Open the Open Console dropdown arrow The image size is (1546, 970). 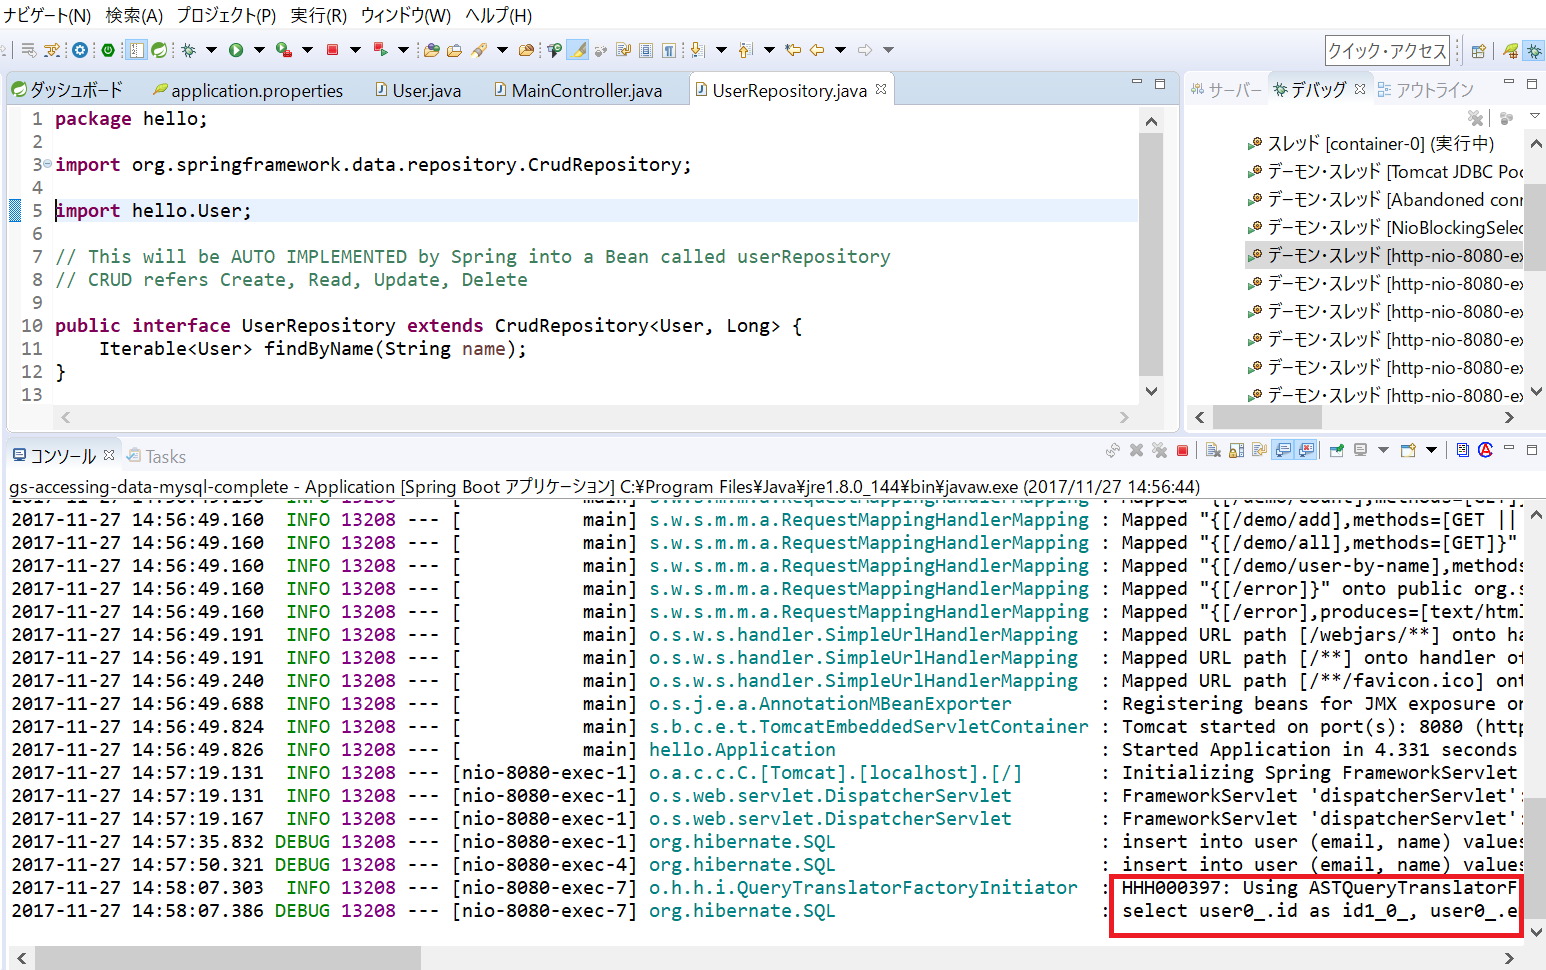click(x=1431, y=451)
